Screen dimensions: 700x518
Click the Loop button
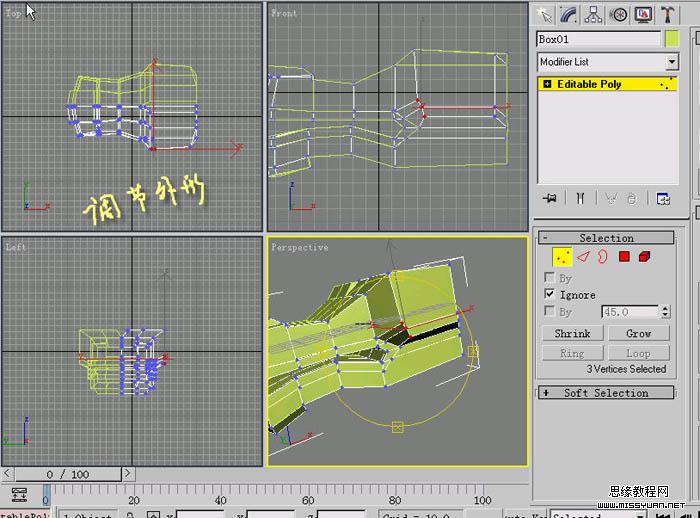(x=638, y=353)
